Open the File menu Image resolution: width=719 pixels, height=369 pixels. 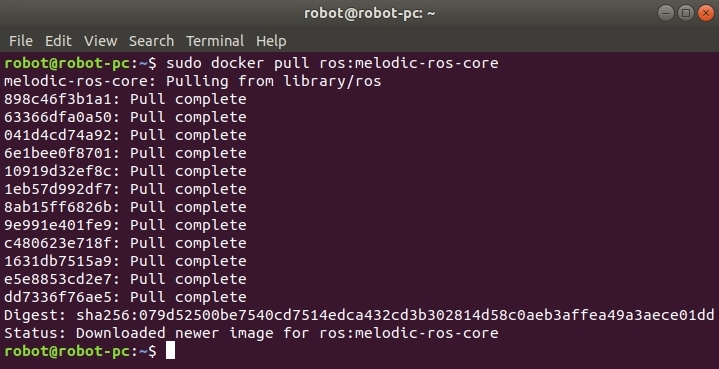tap(21, 41)
